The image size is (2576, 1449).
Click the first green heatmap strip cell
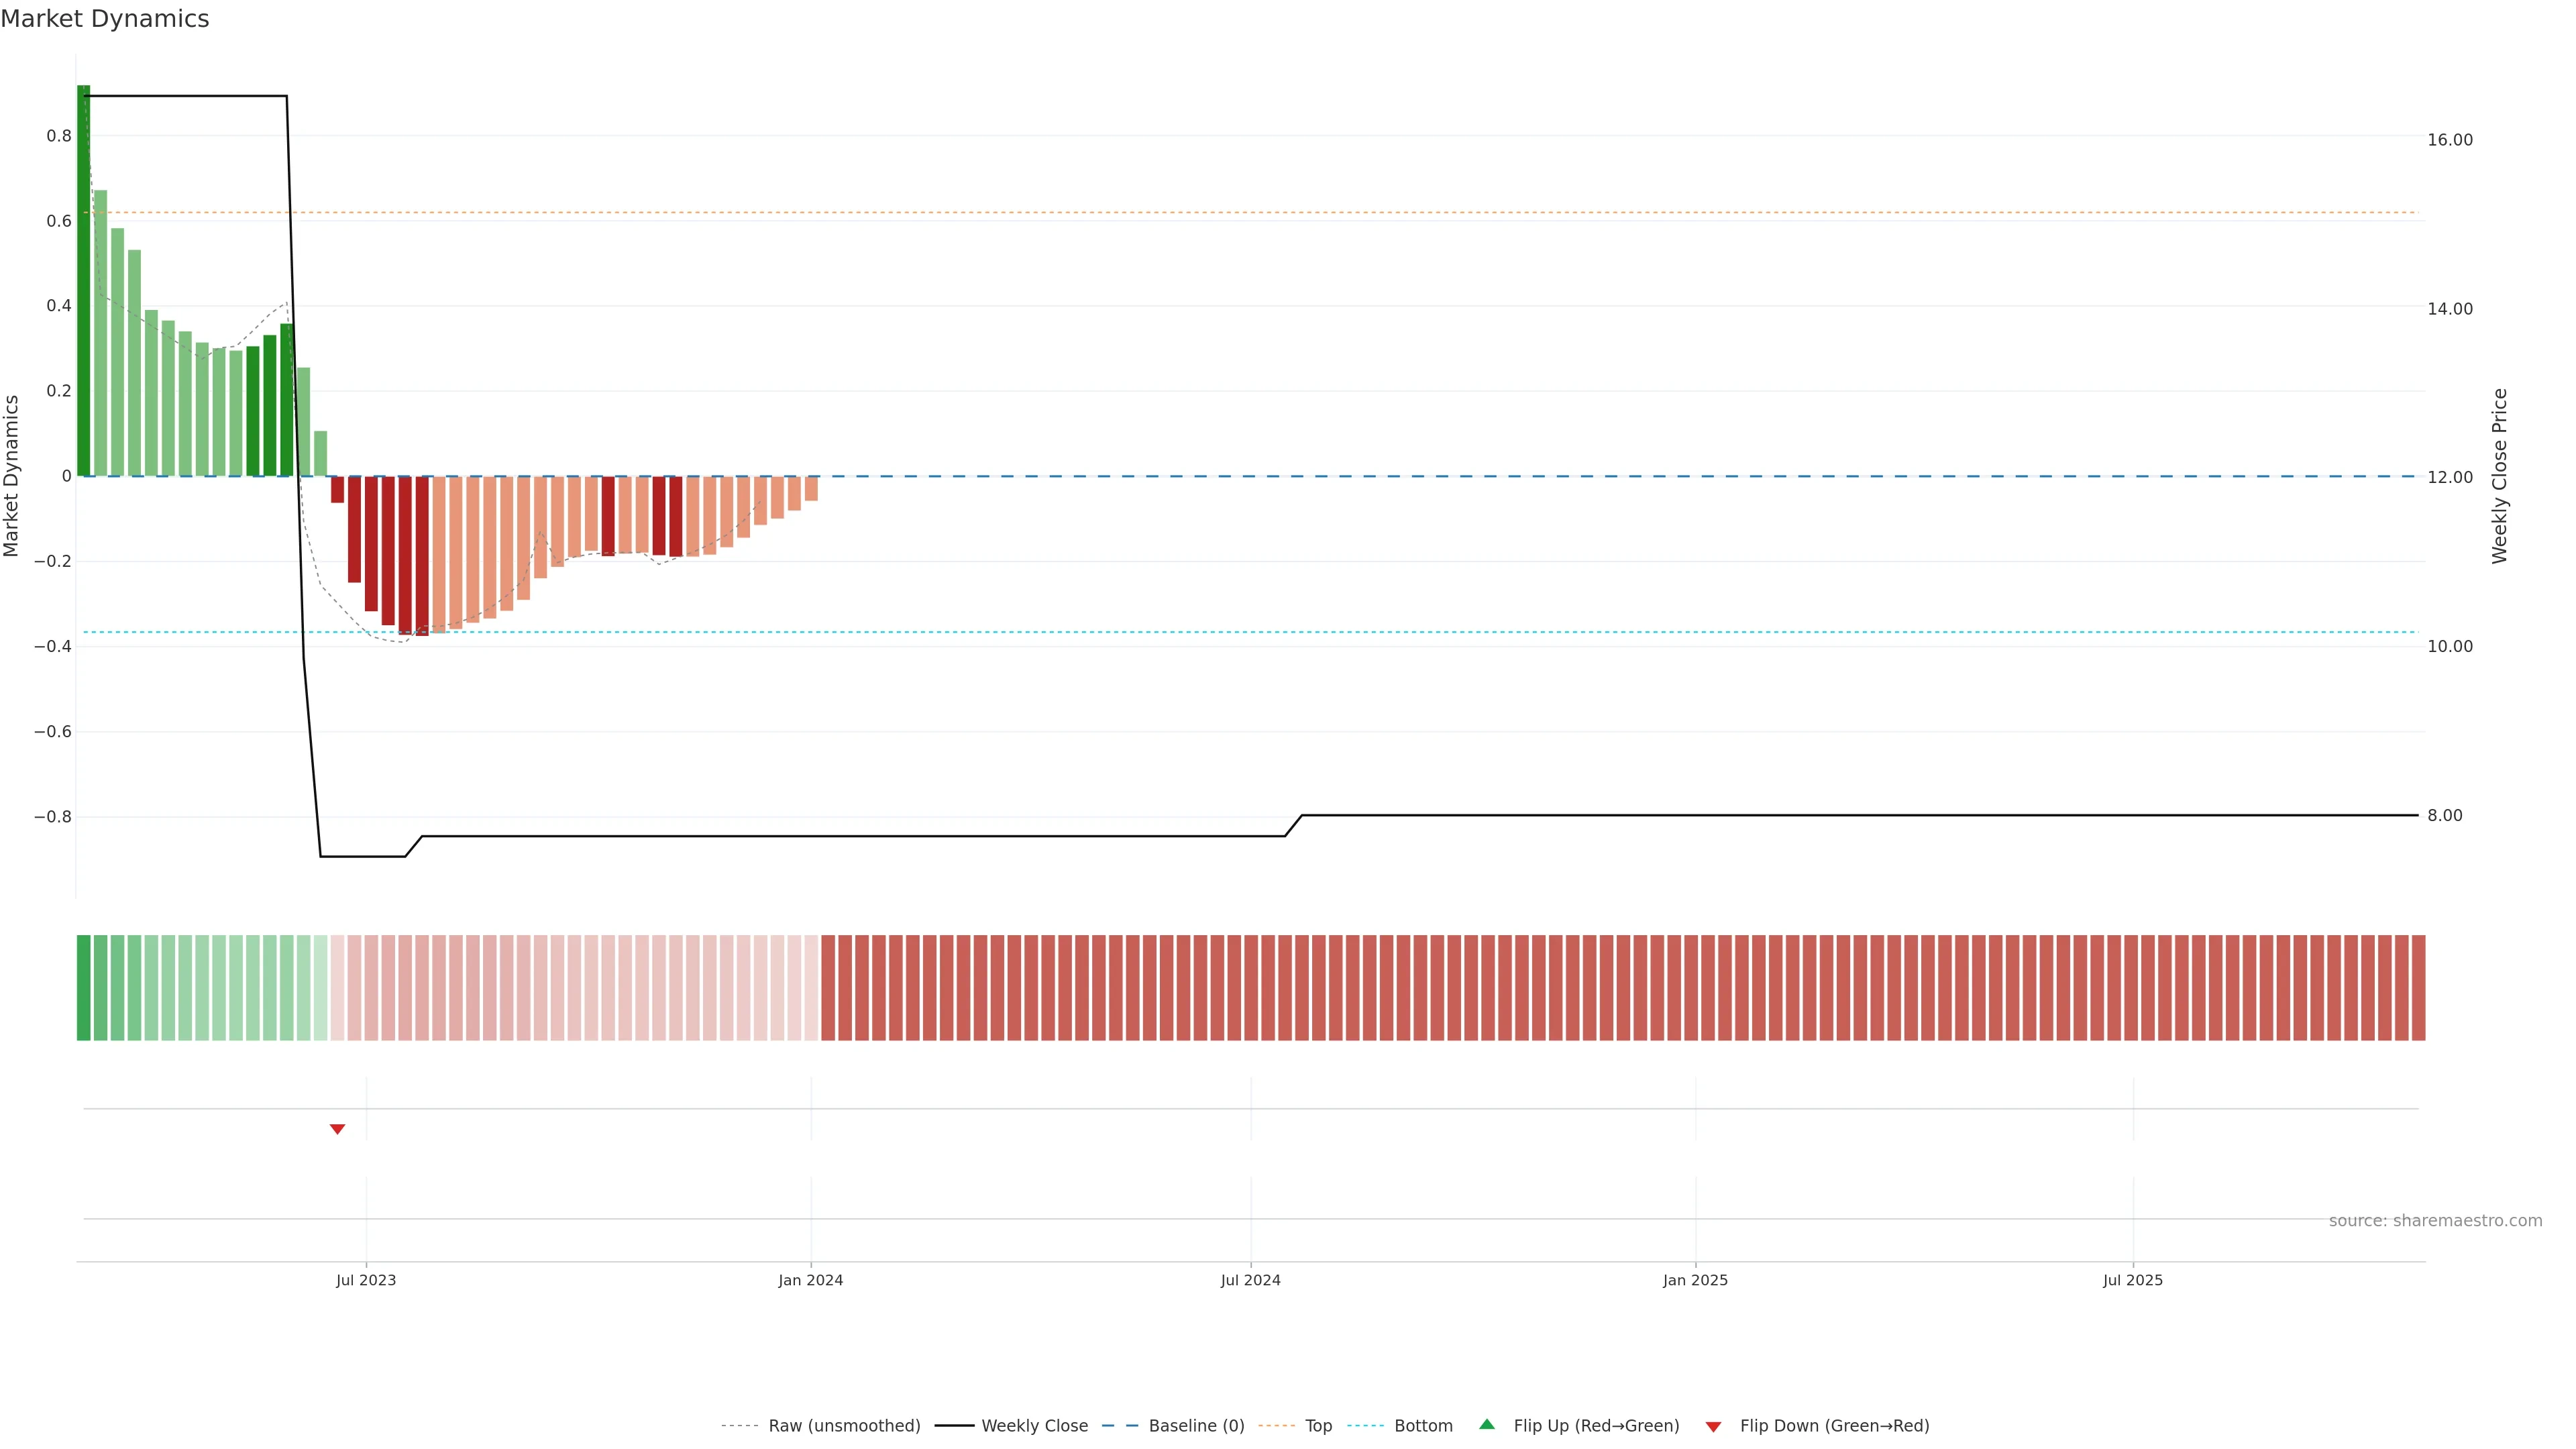click(84, 988)
